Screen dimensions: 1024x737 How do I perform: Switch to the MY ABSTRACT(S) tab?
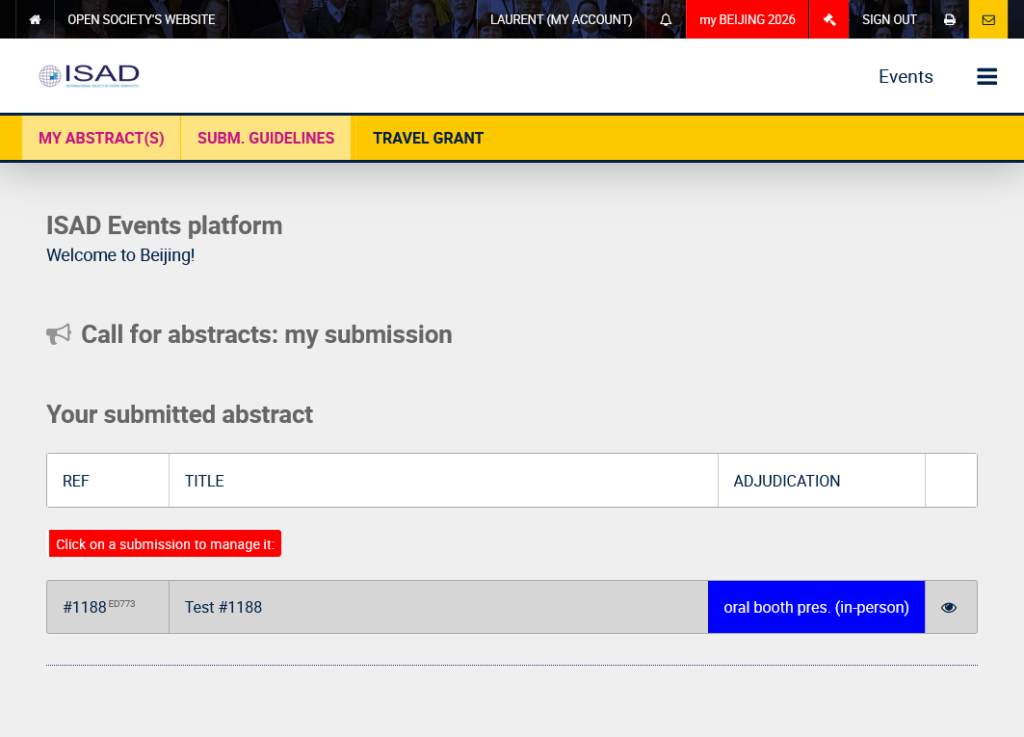tap(101, 138)
